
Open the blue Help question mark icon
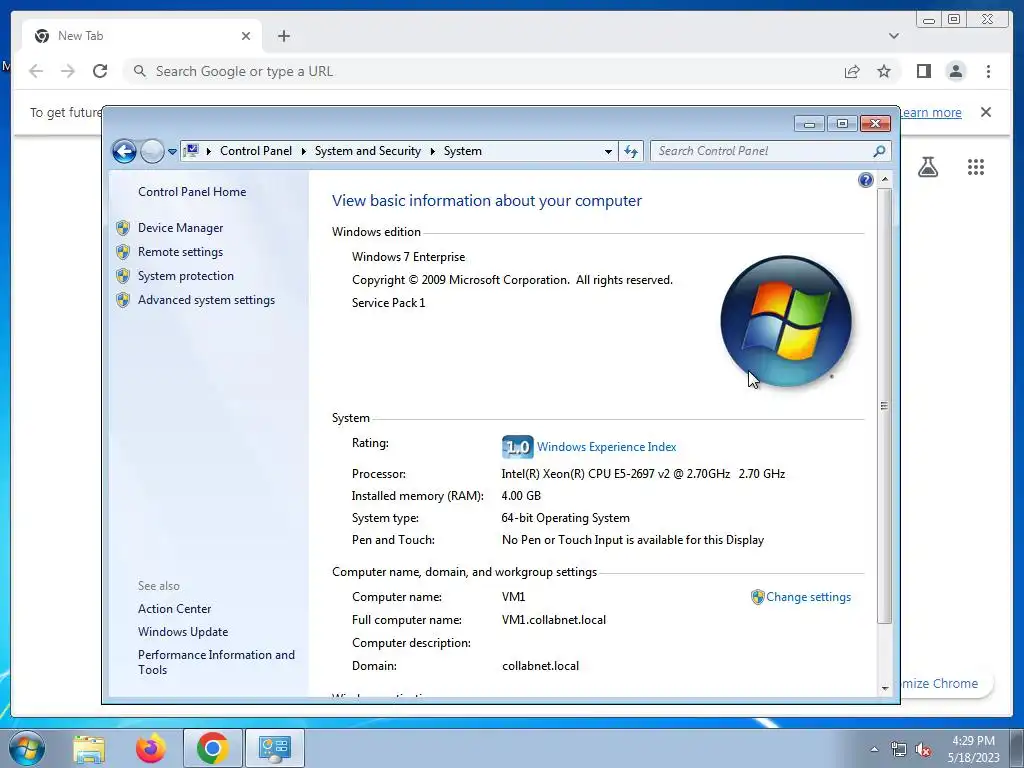tap(866, 180)
